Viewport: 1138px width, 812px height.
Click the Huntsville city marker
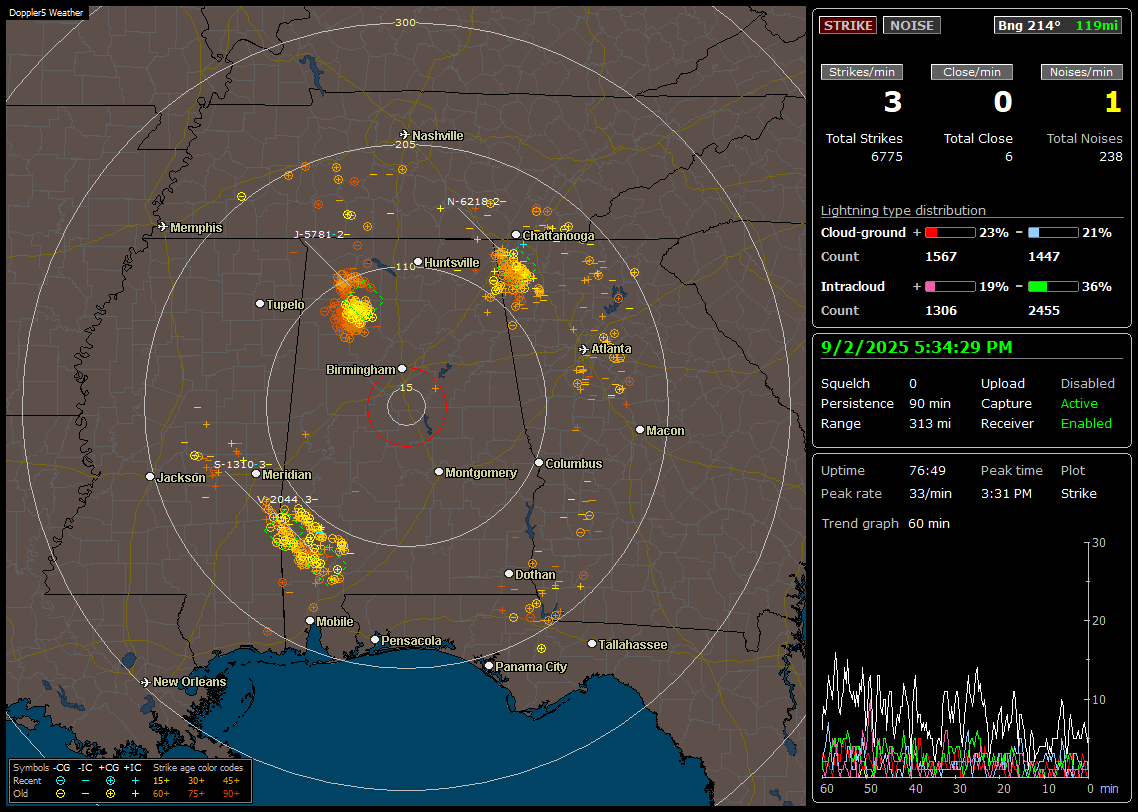pyautogui.click(x=418, y=262)
